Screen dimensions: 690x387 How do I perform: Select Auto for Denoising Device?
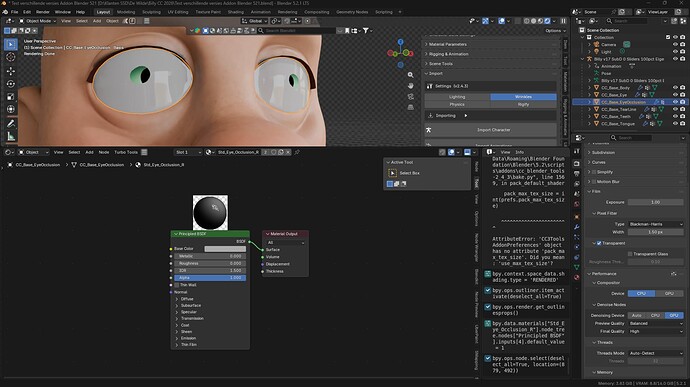(637, 315)
